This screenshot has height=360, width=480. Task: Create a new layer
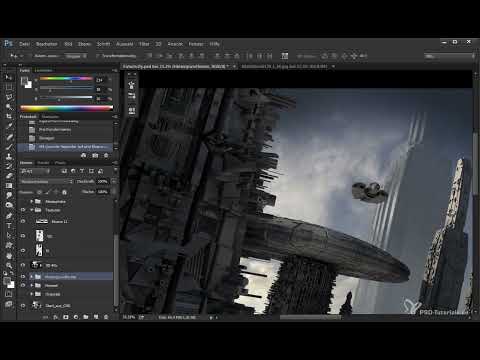[96, 317]
